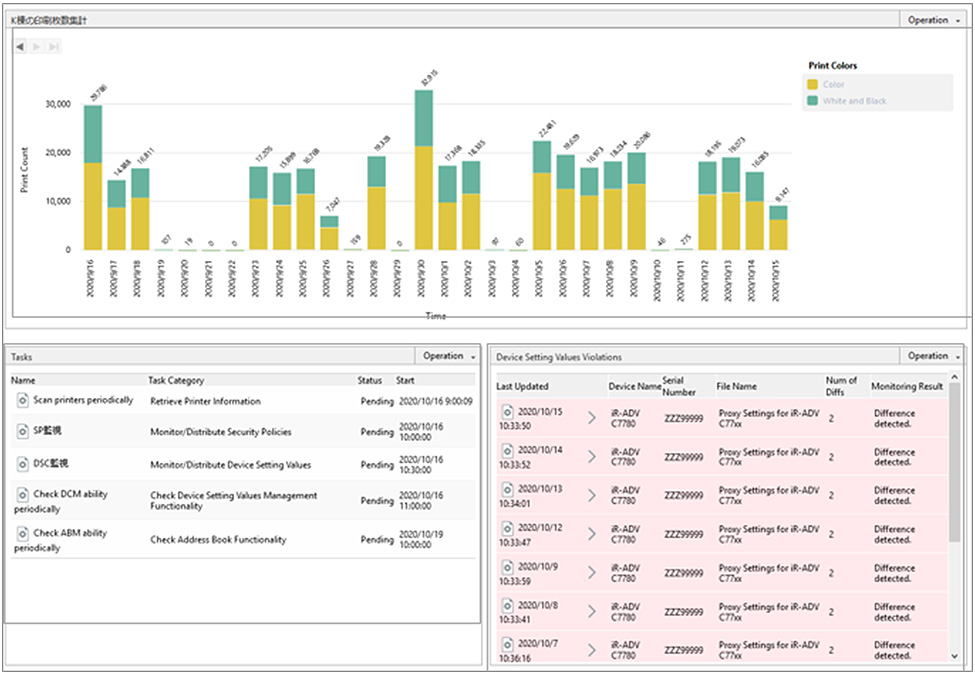Toggle White and Black legend entry

coord(813,101)
